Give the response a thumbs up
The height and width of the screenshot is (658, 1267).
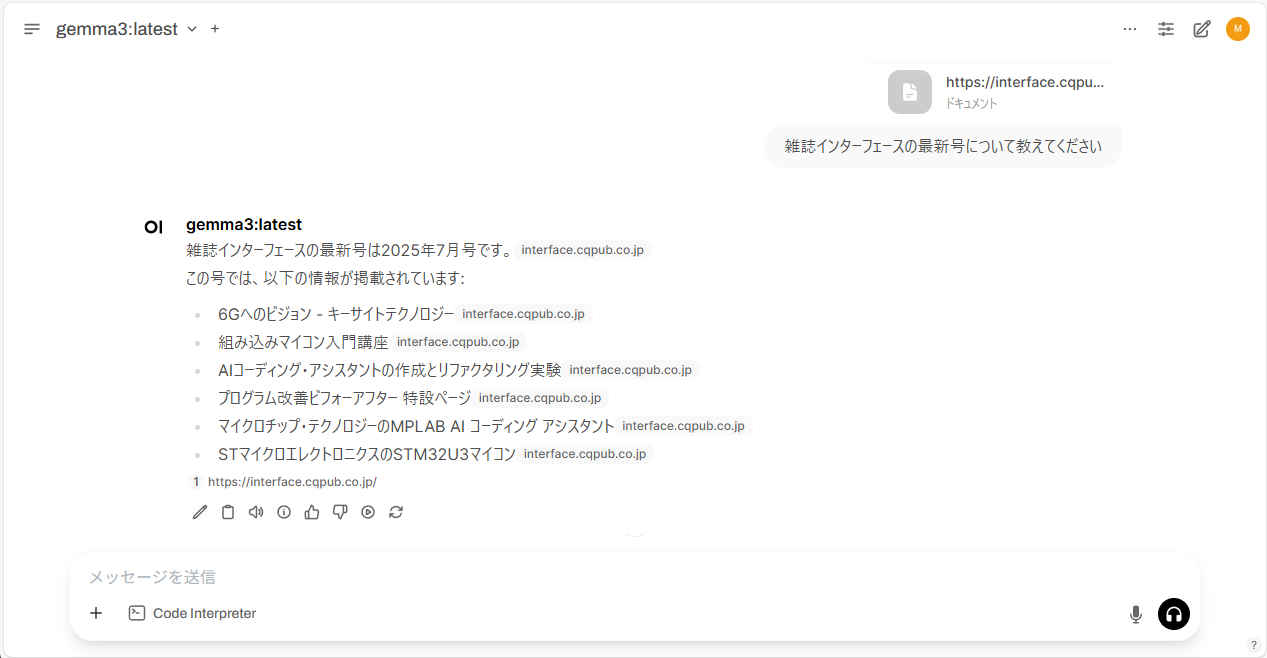point(312,512)
